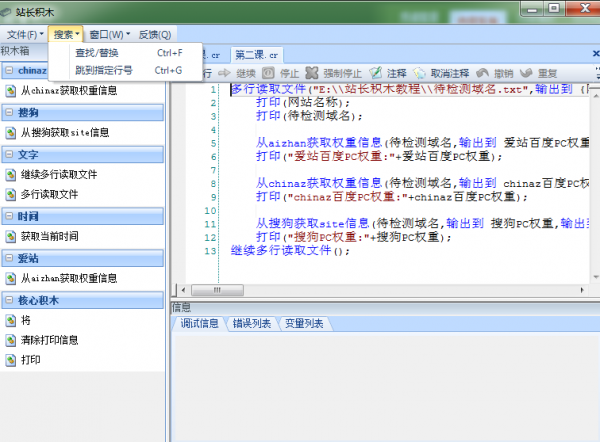Switch to the 第二课.cr tab

pos(256,55)
